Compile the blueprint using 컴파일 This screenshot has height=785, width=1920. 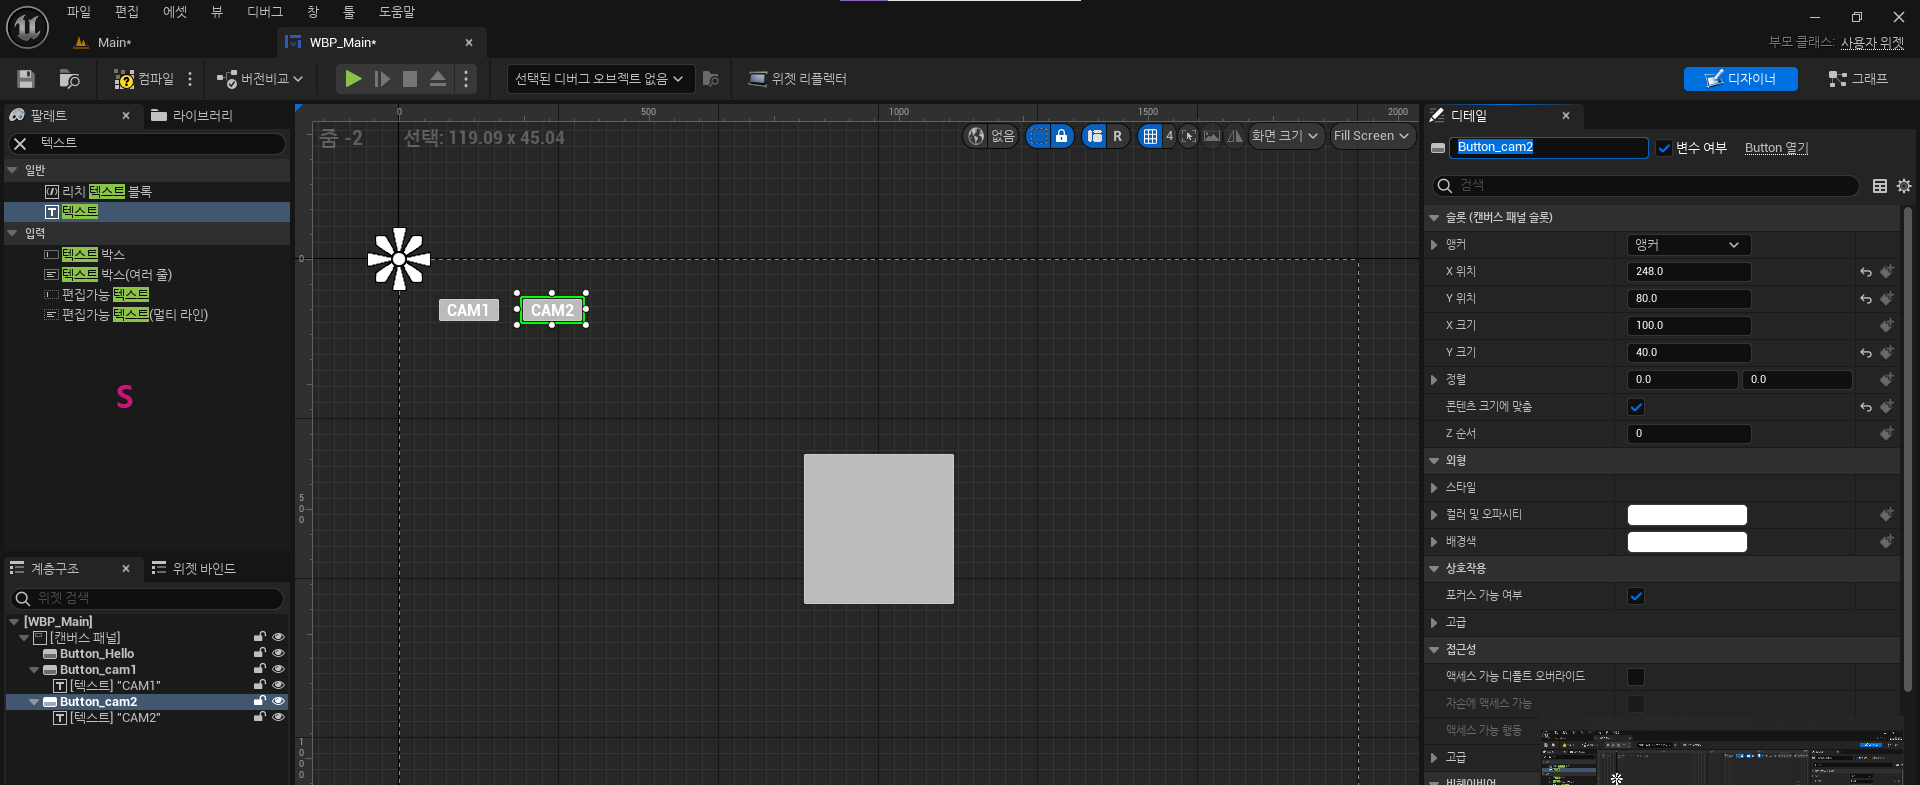(x=144, y=79)
